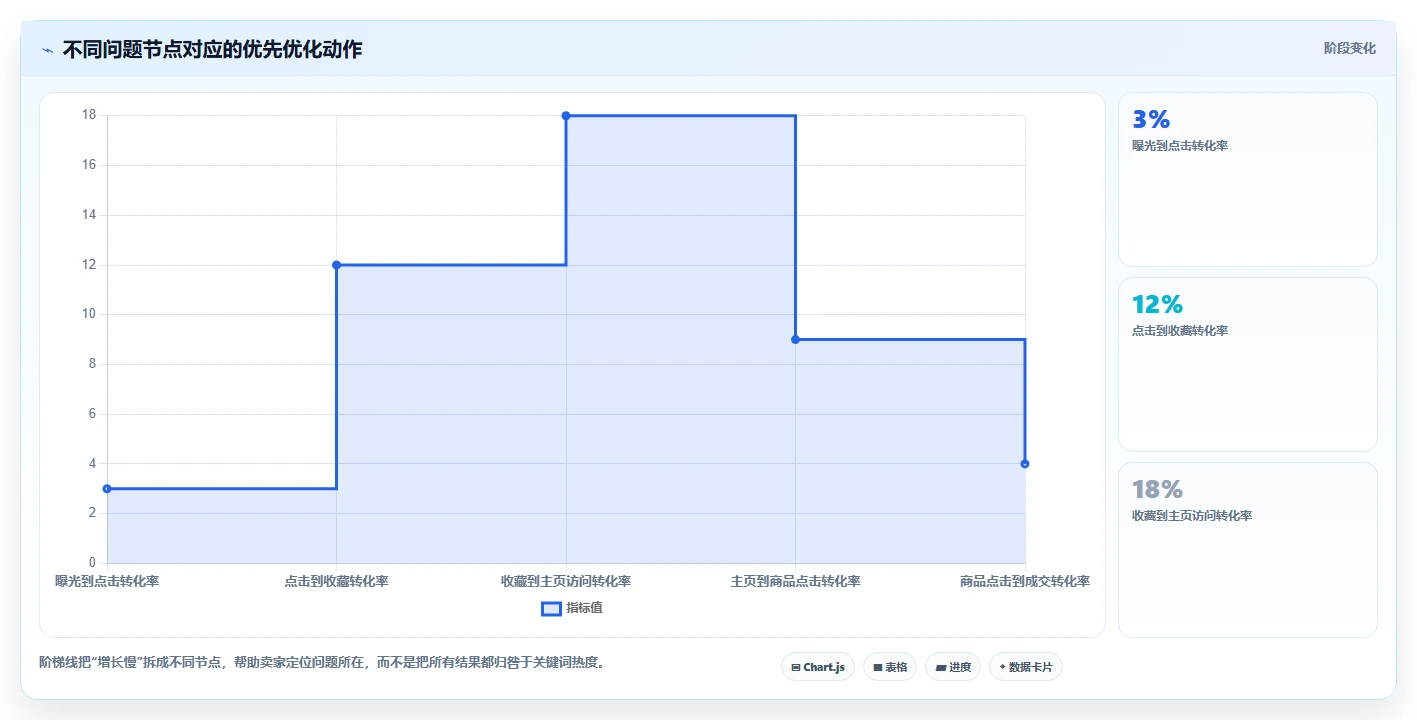Screen dimensions: 1417x720
Task: Click the data point at value 3
Action: click(107, 489)
